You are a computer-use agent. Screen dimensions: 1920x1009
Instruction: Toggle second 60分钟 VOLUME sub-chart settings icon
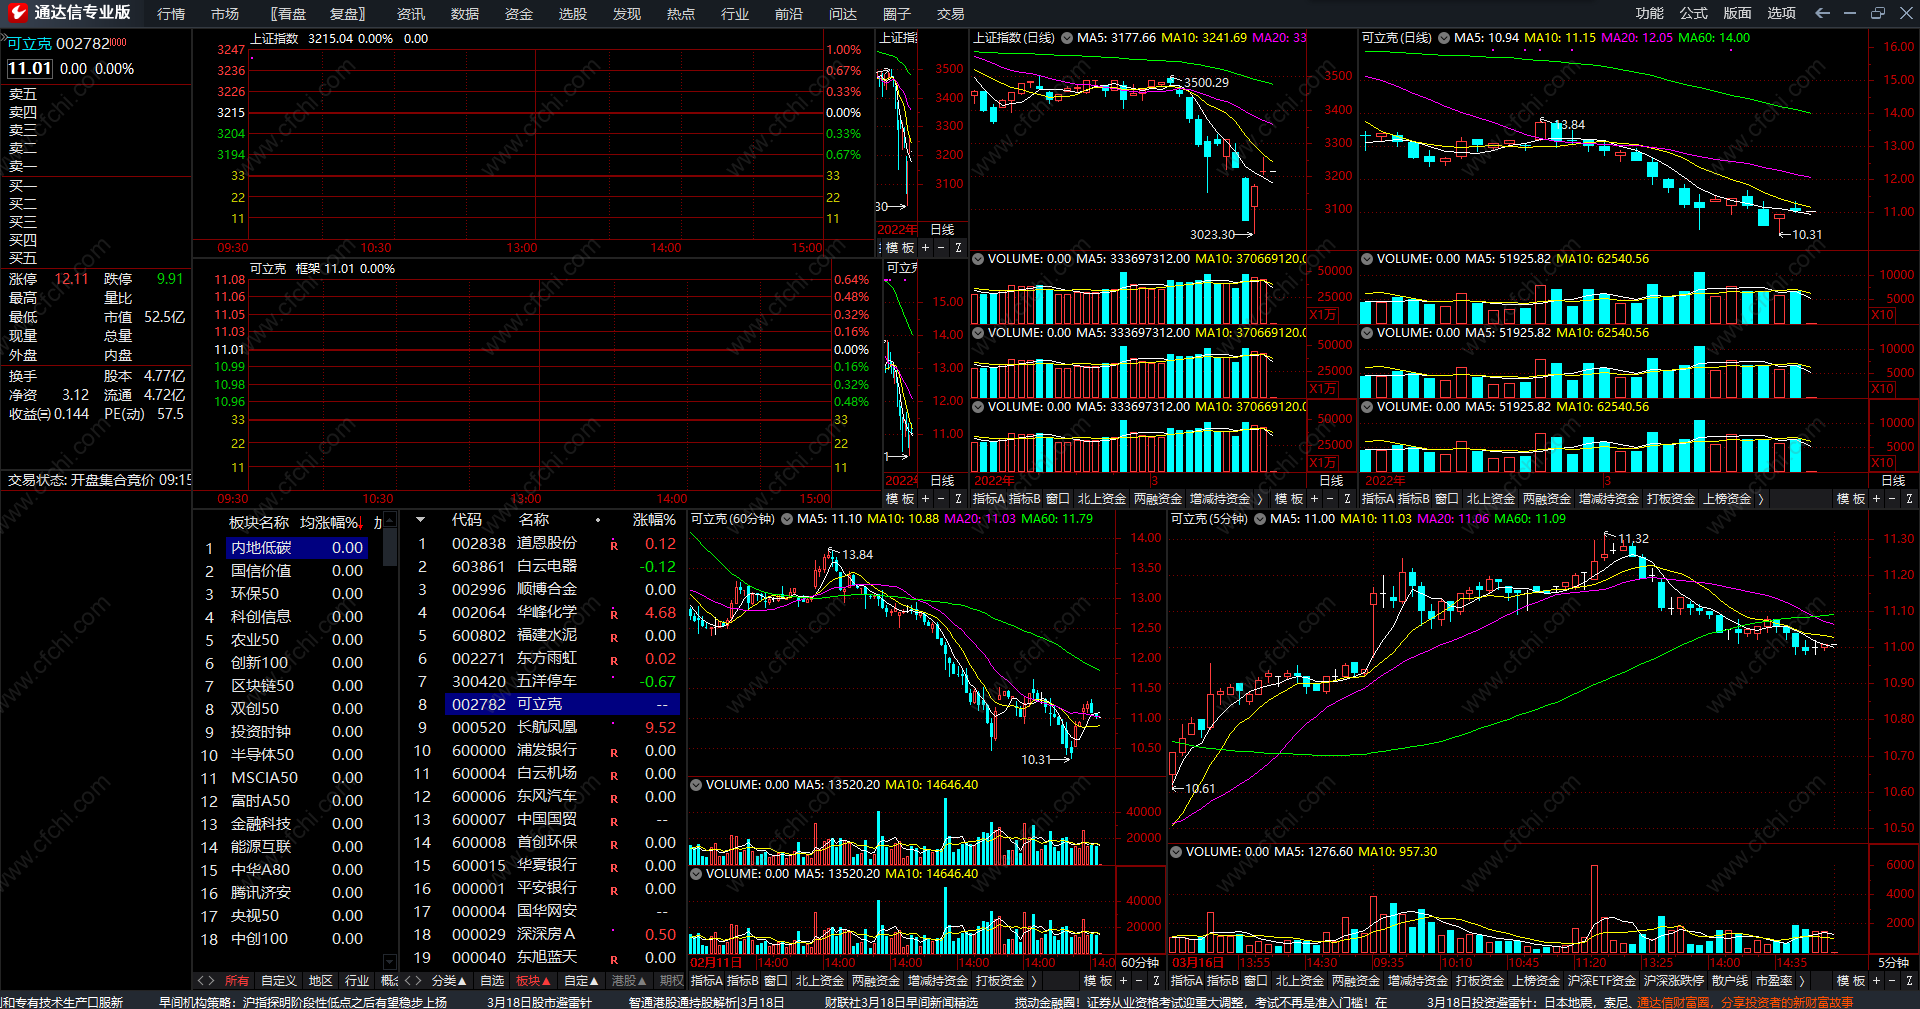[x=696, y=874]
